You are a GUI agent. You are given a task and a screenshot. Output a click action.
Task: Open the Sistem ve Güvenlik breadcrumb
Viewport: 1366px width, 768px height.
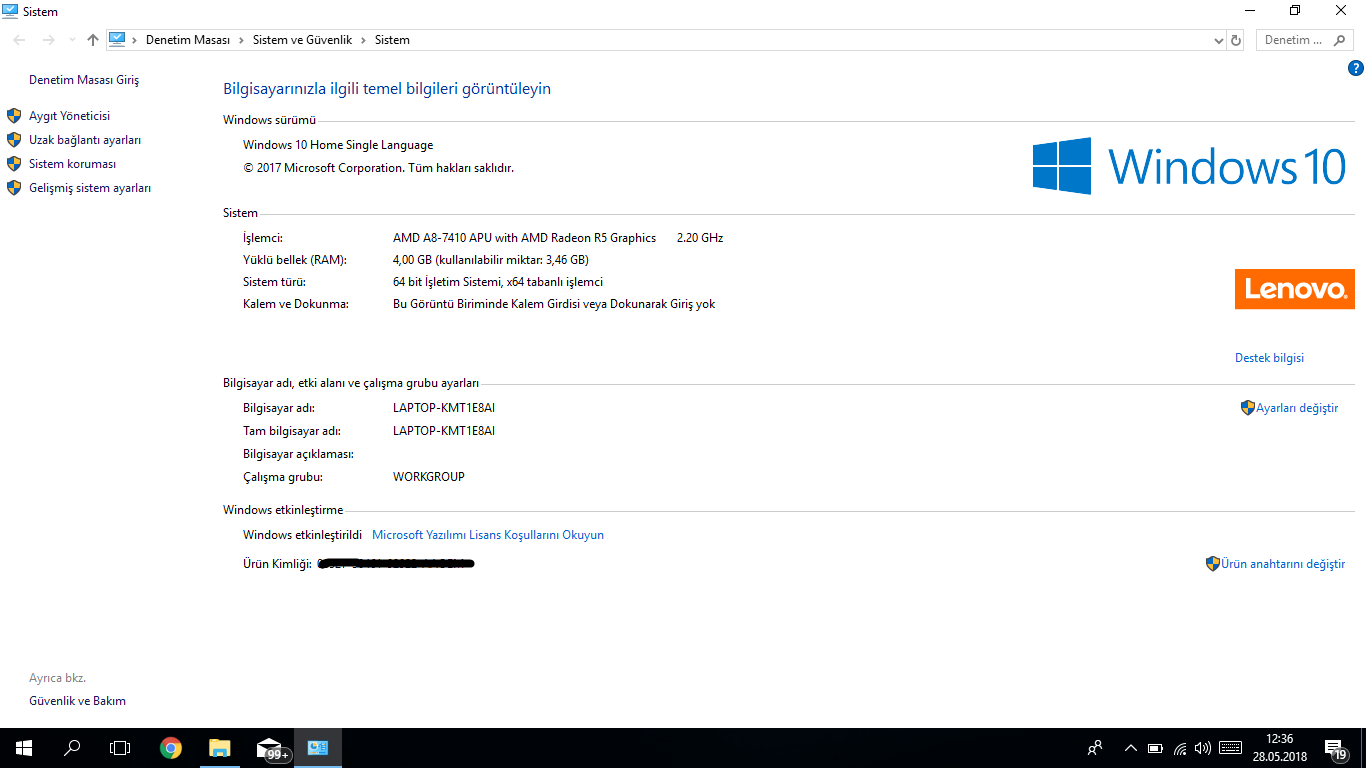[x=302, y=40]
